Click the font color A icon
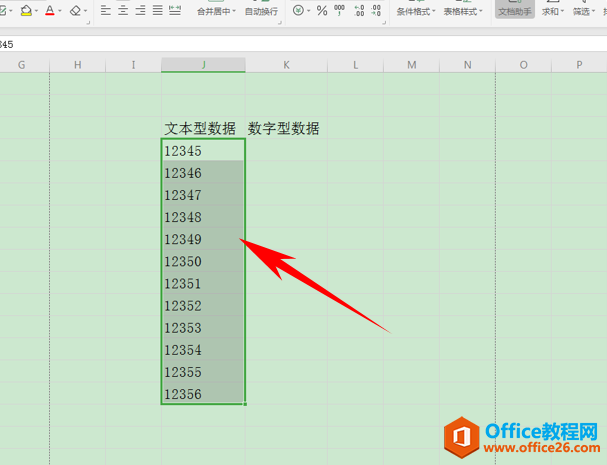607x465 pixels. tap(50, 10)
